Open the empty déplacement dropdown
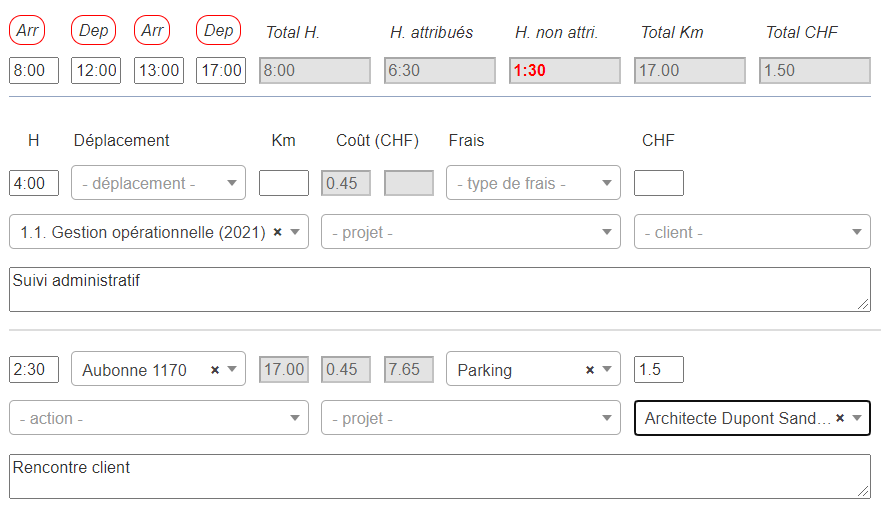This screenshot has height=507, width=881. (x=158, y=184)
